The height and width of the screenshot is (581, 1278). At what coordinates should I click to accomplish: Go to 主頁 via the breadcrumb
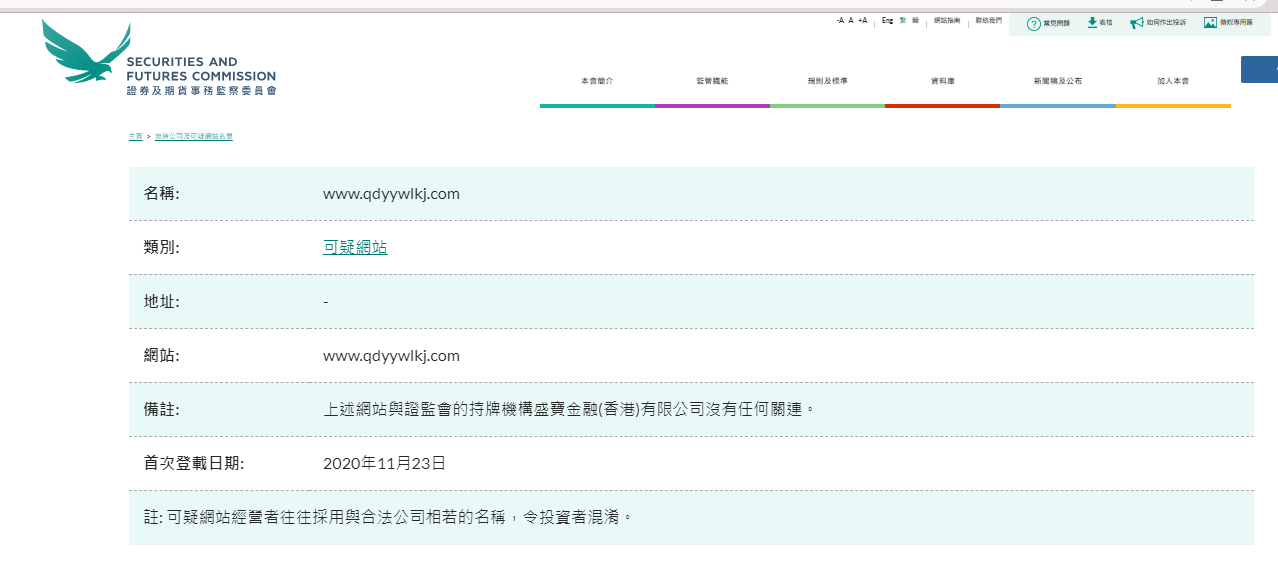pos(135,136)
